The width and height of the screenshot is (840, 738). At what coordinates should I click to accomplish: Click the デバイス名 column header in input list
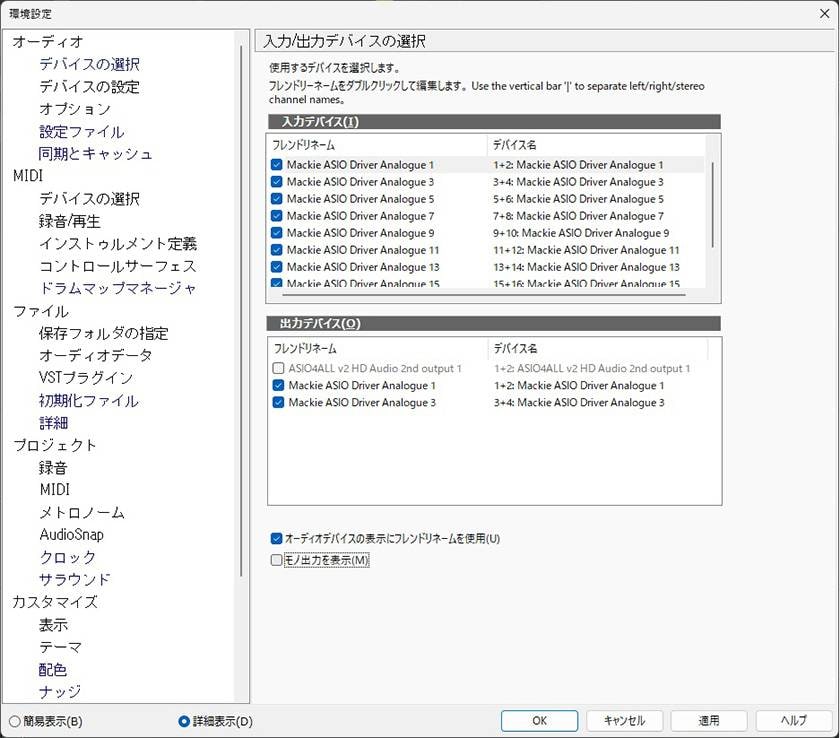[515, 145]
